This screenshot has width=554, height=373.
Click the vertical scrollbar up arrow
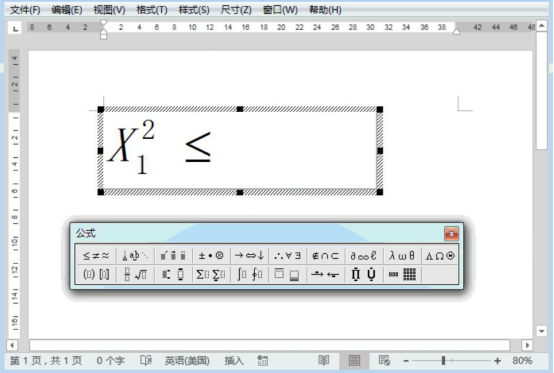pyautogui.click(x=541, y=26)
